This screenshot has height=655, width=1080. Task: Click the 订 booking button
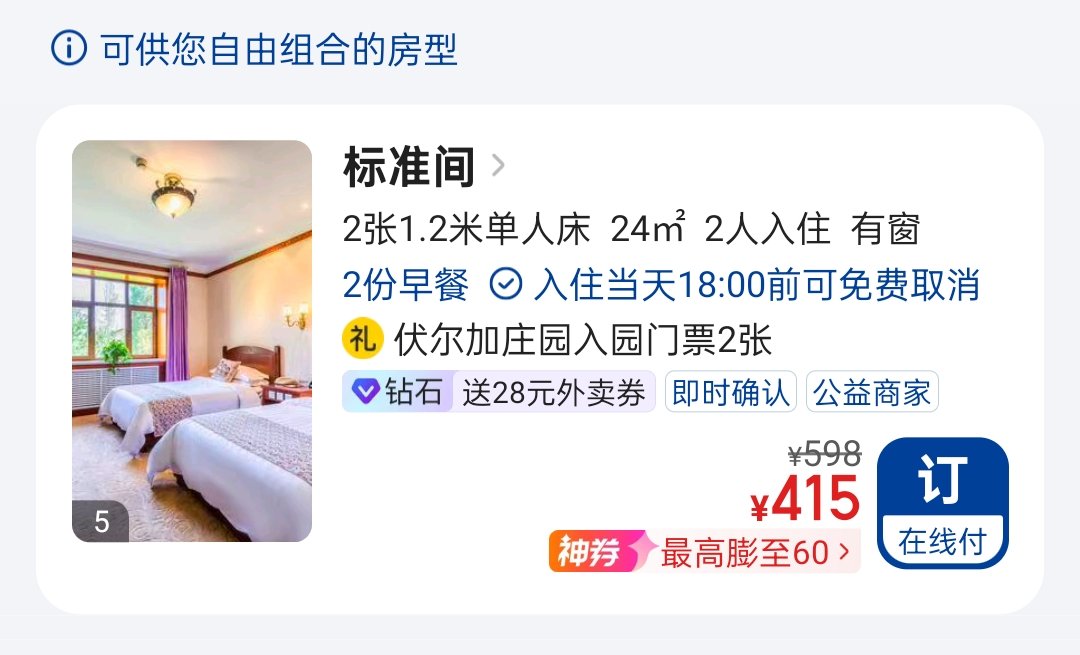[x=942, y=503]
